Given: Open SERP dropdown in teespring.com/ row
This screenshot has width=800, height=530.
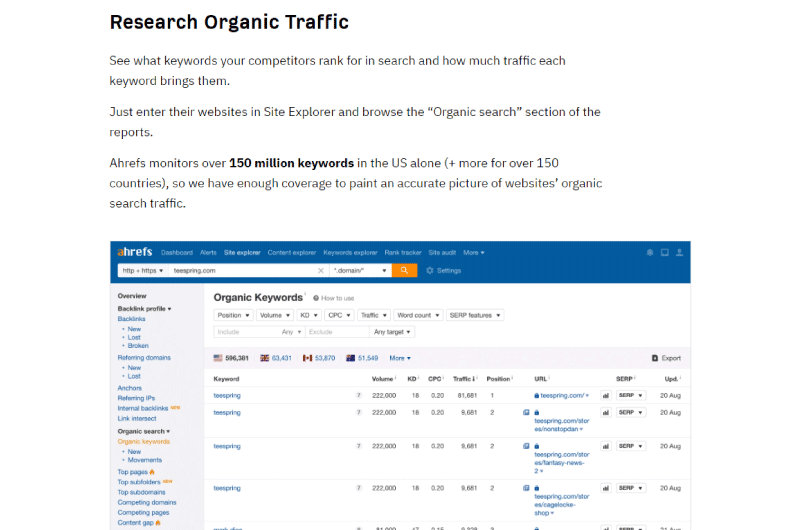Looking at the screenshot, I should pos(631,395).
